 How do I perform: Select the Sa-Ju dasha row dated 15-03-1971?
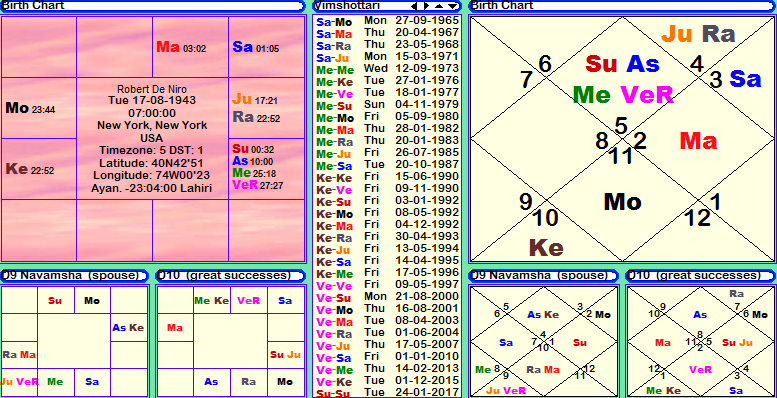coord(387,57)
